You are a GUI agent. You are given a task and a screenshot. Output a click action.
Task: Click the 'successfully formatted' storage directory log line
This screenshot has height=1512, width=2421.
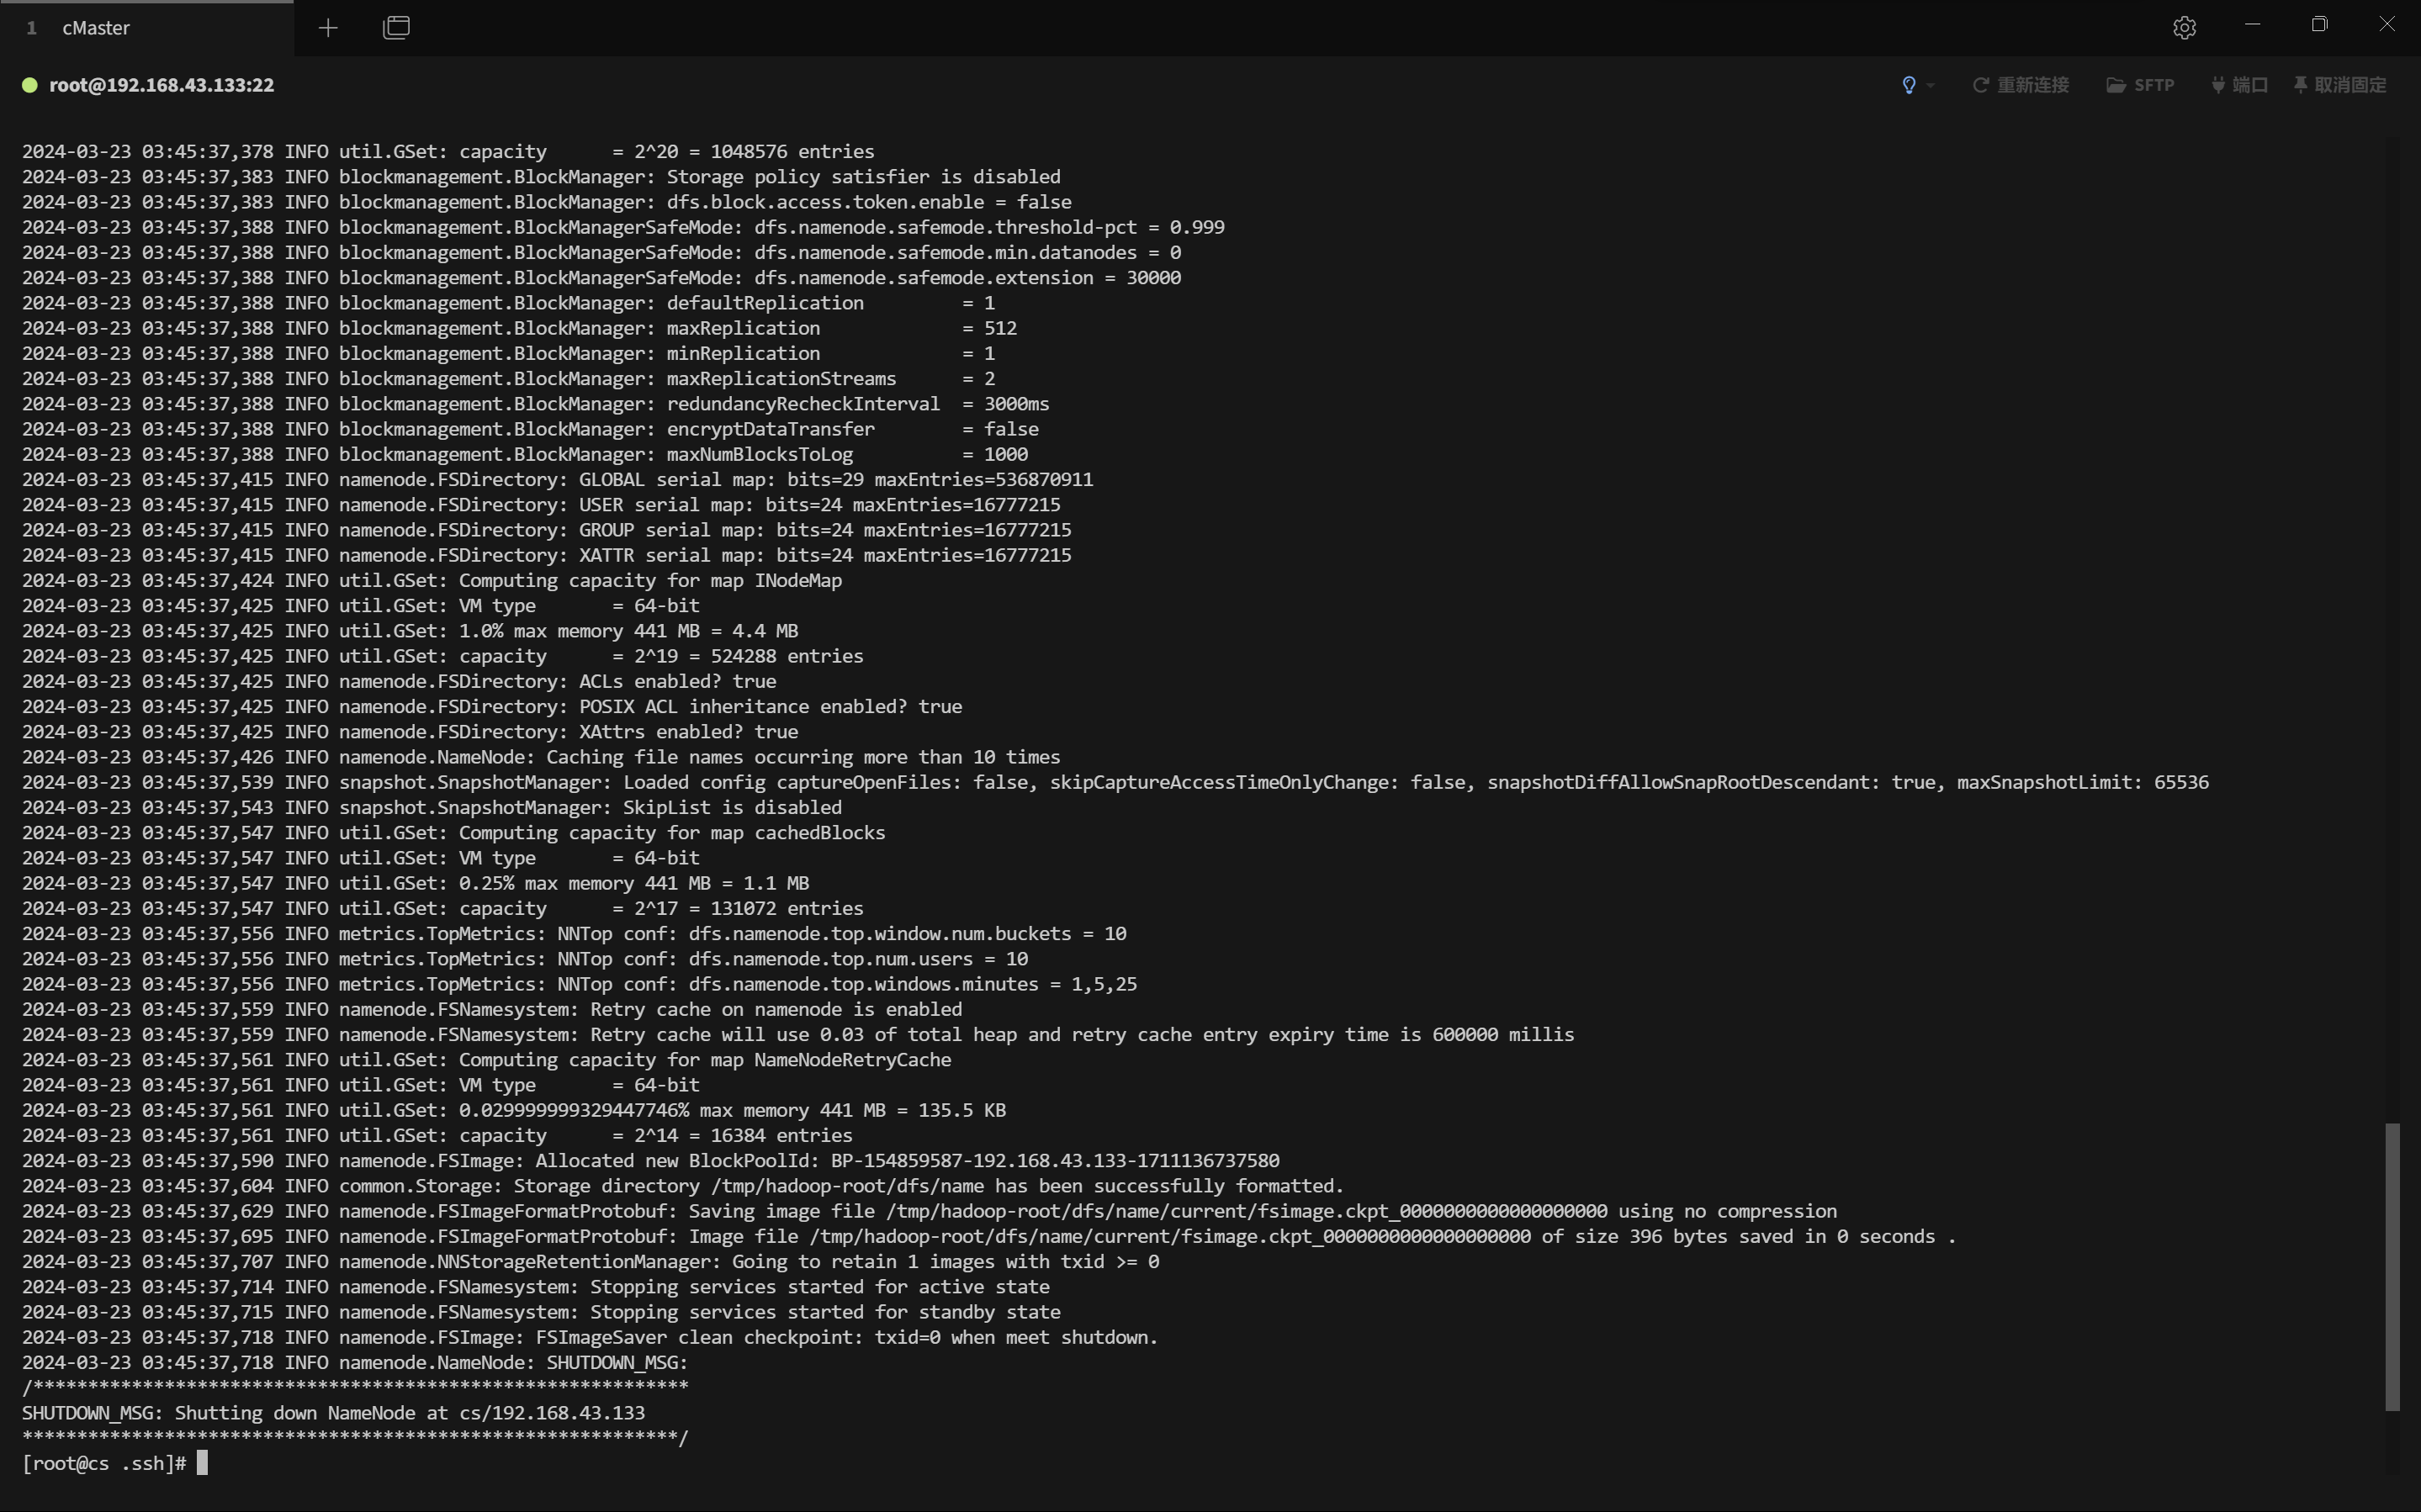(x=682, y=1186)
